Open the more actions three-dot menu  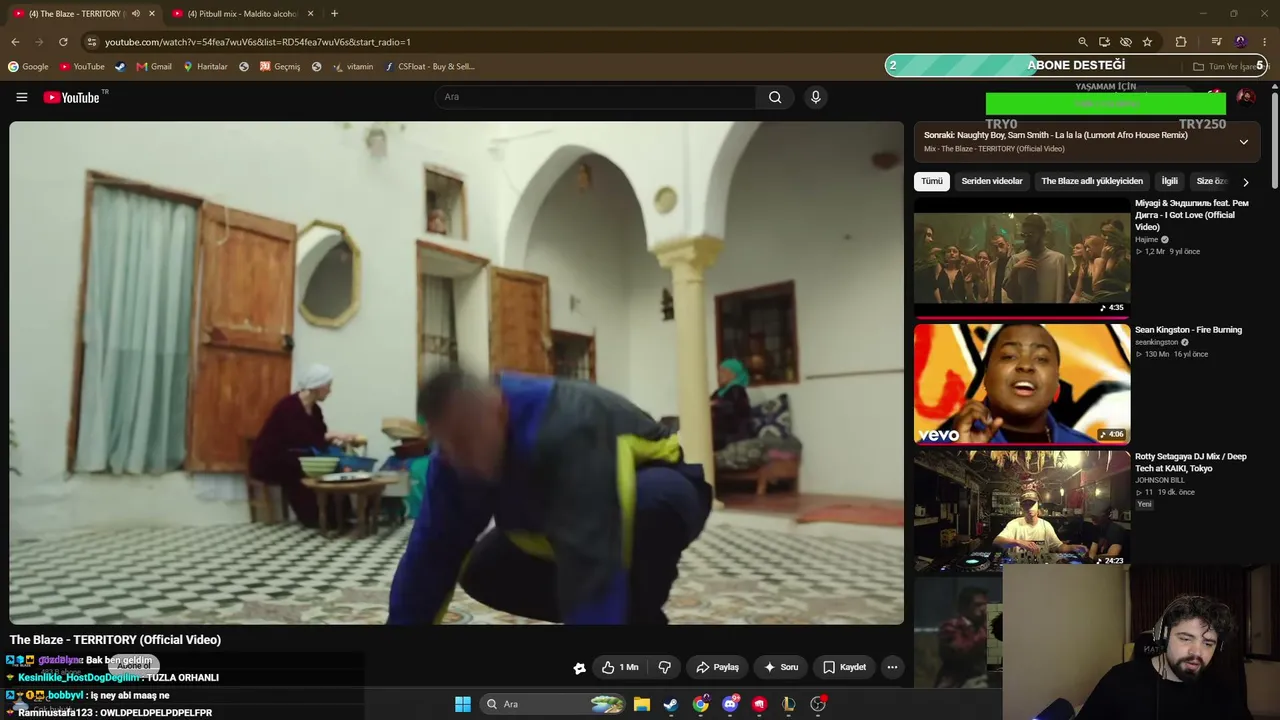coord(892,667)
